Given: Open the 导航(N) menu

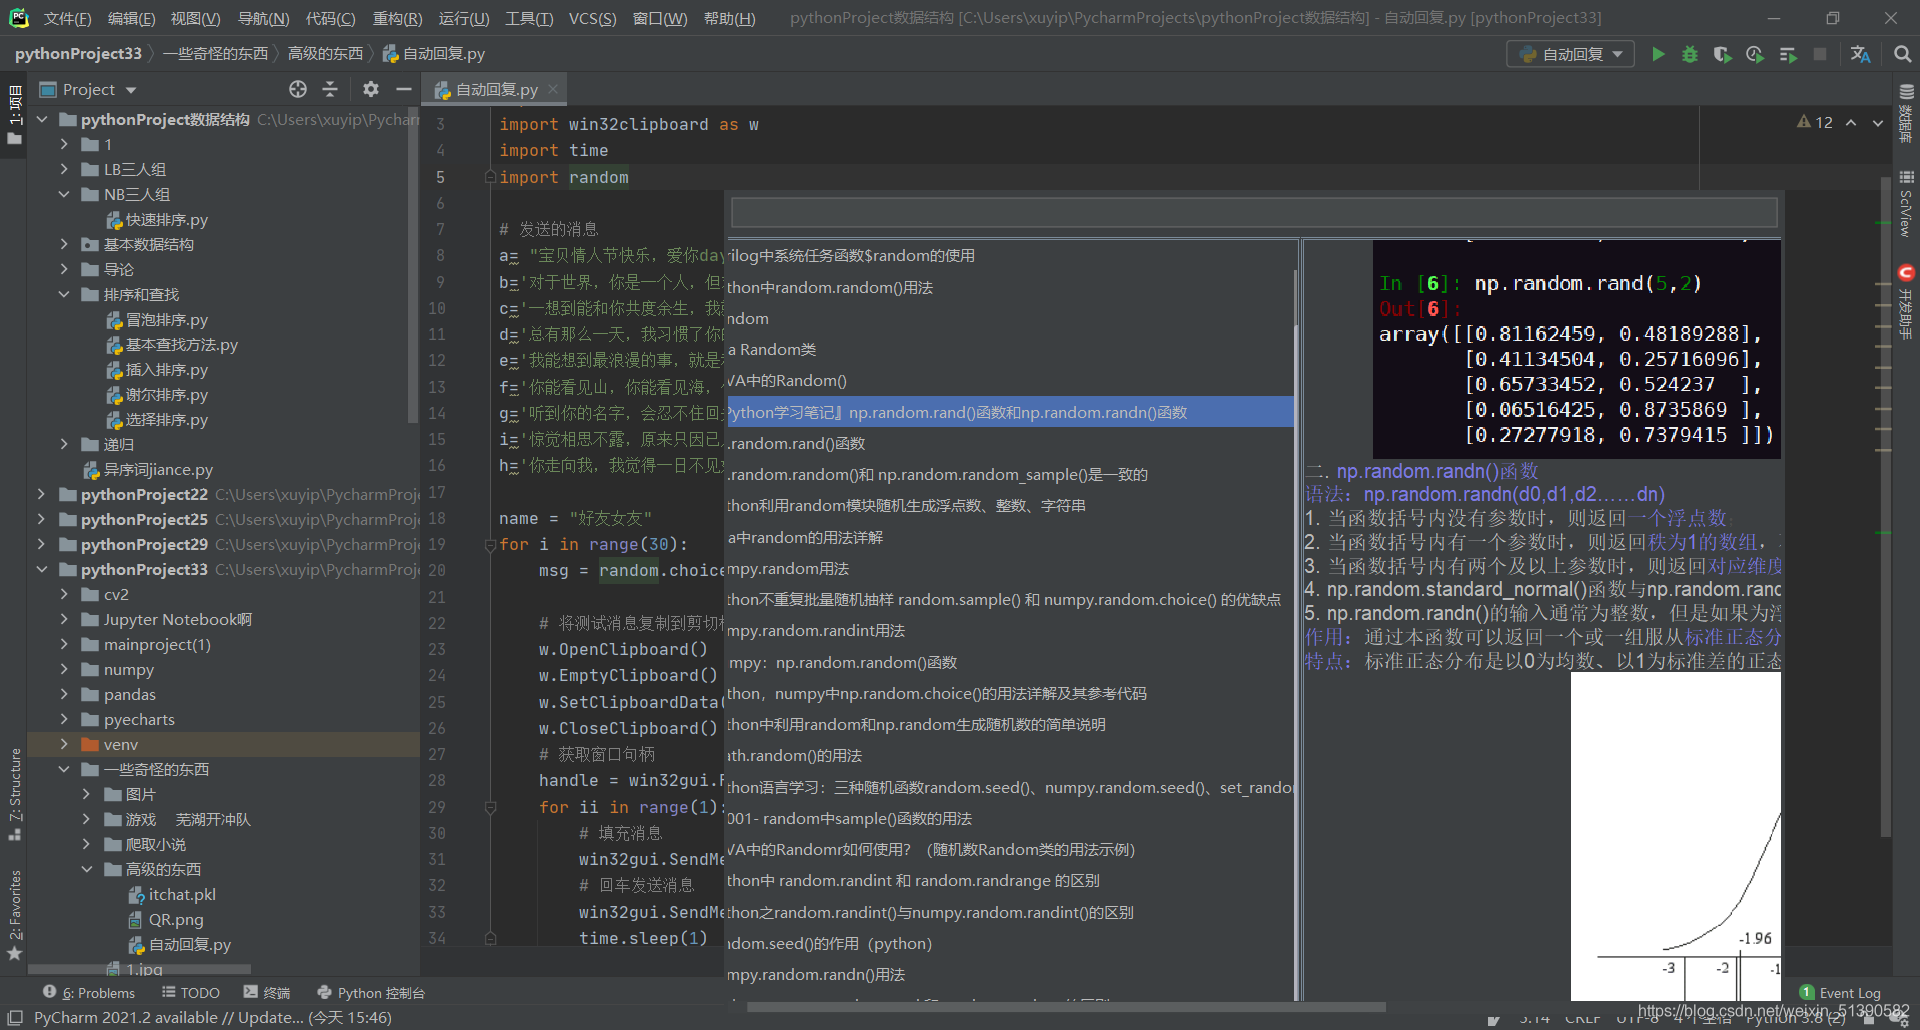Looking at the screenshot, I should click(263, 19).
